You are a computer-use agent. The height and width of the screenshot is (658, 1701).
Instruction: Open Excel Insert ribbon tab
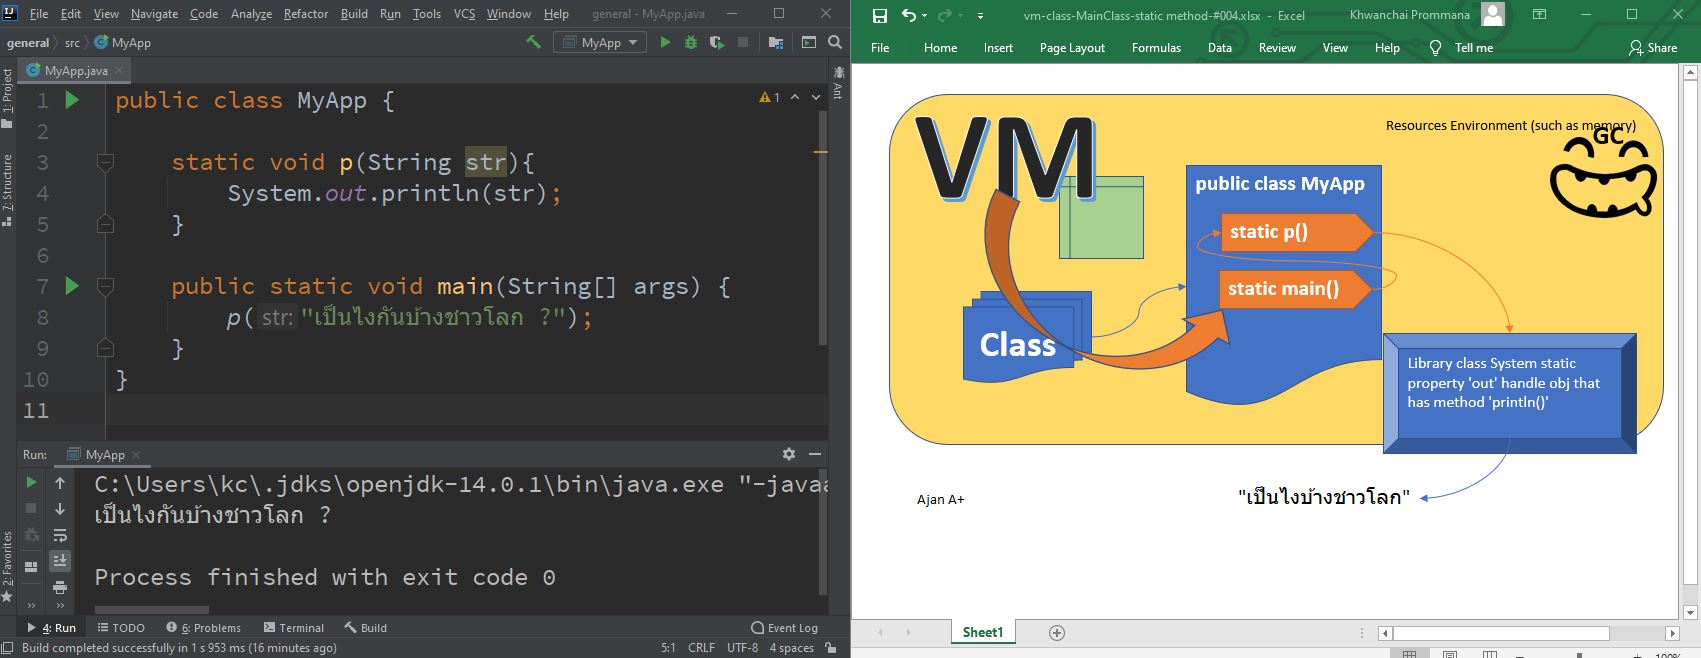[998, 47]
